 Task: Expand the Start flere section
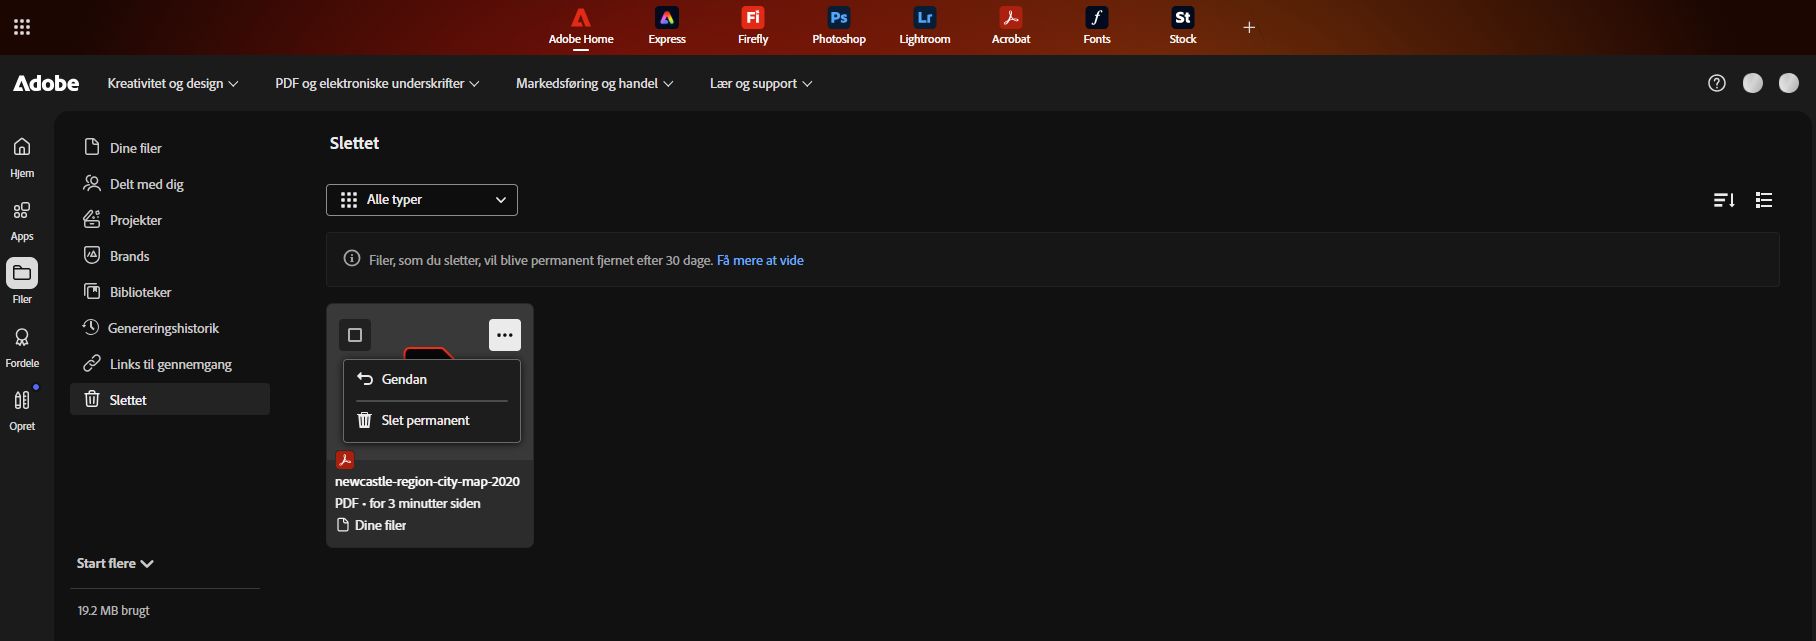click(115, 563)
